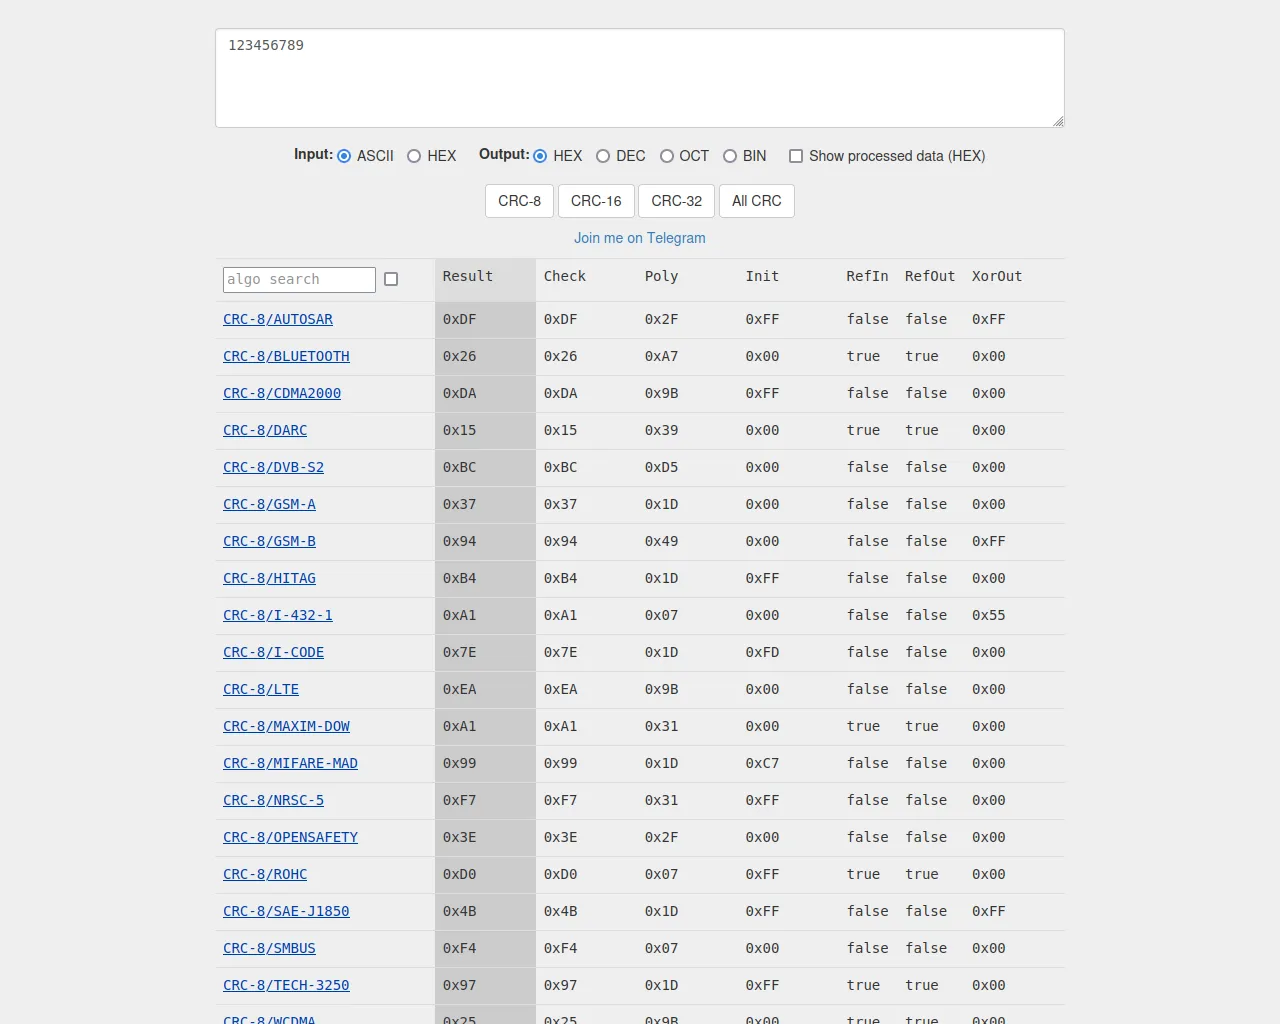This screenshot has width=1280, height=1024.
Task: Select Result 0x97 in the TECH-3250 row
Action: pyautogui.click(x=460, y=985)
